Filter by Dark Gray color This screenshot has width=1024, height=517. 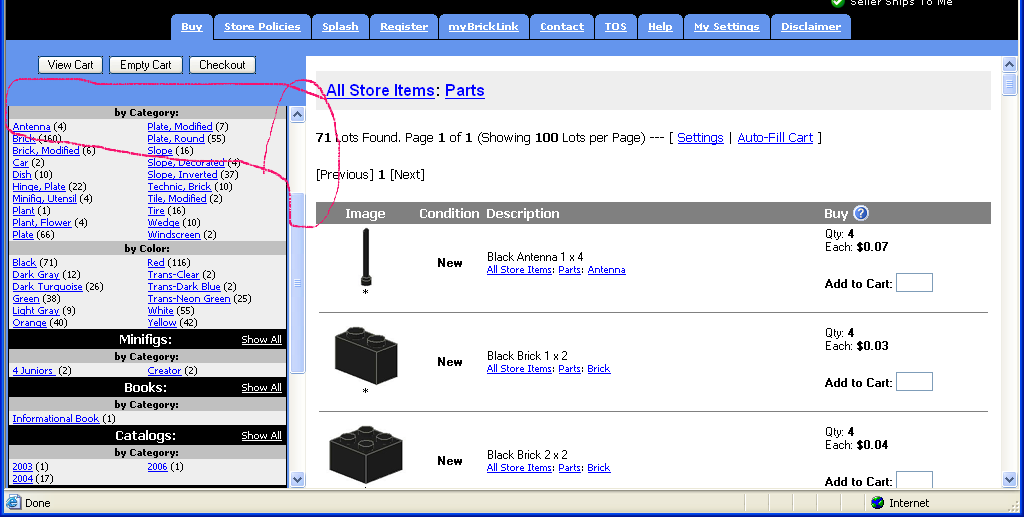(36, 275)
